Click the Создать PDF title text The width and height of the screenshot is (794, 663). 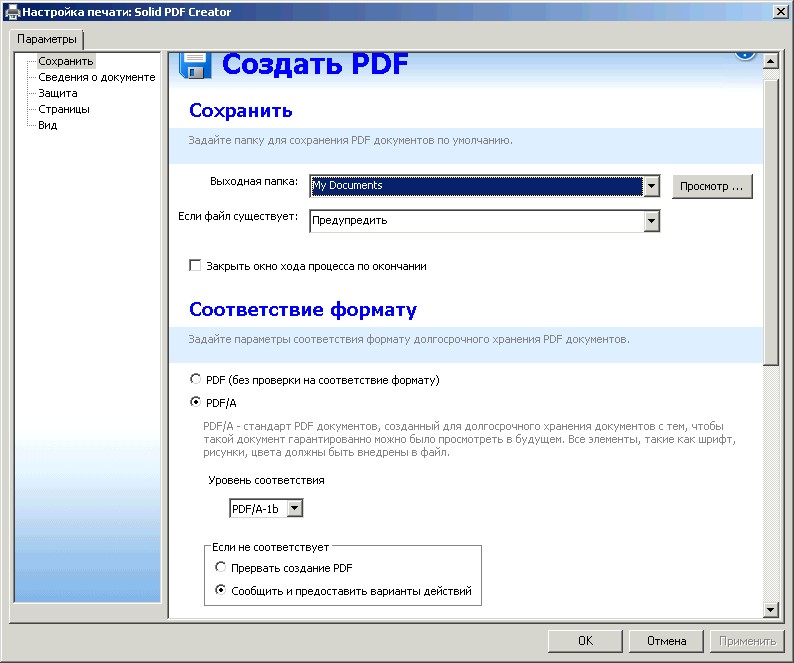315,65
